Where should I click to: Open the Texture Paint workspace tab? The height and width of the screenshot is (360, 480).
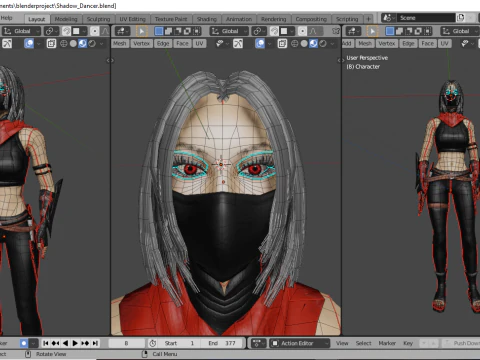pos(171,19)
